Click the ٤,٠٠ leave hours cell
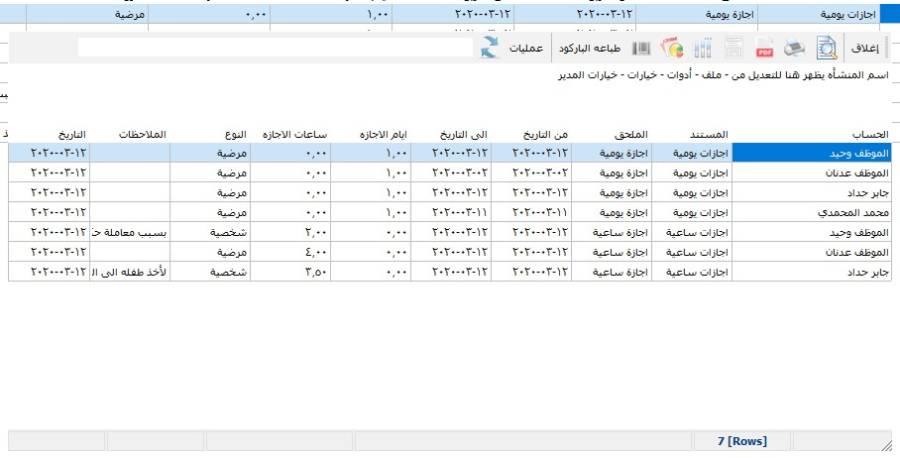This screenshot has width=900, height=458. (290, 253)
